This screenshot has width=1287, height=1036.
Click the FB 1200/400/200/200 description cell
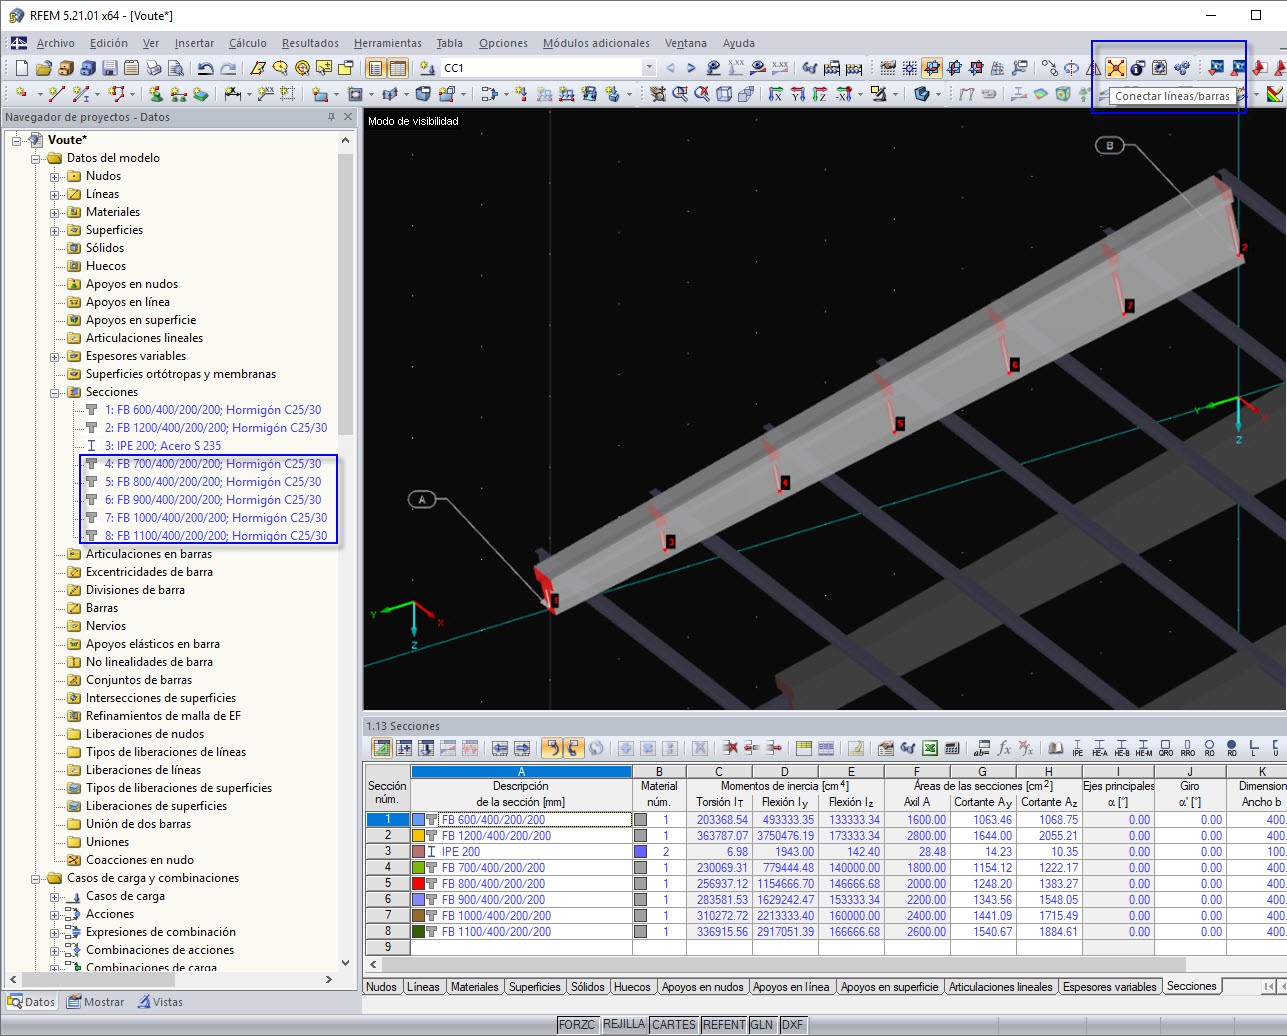point(496,836)
